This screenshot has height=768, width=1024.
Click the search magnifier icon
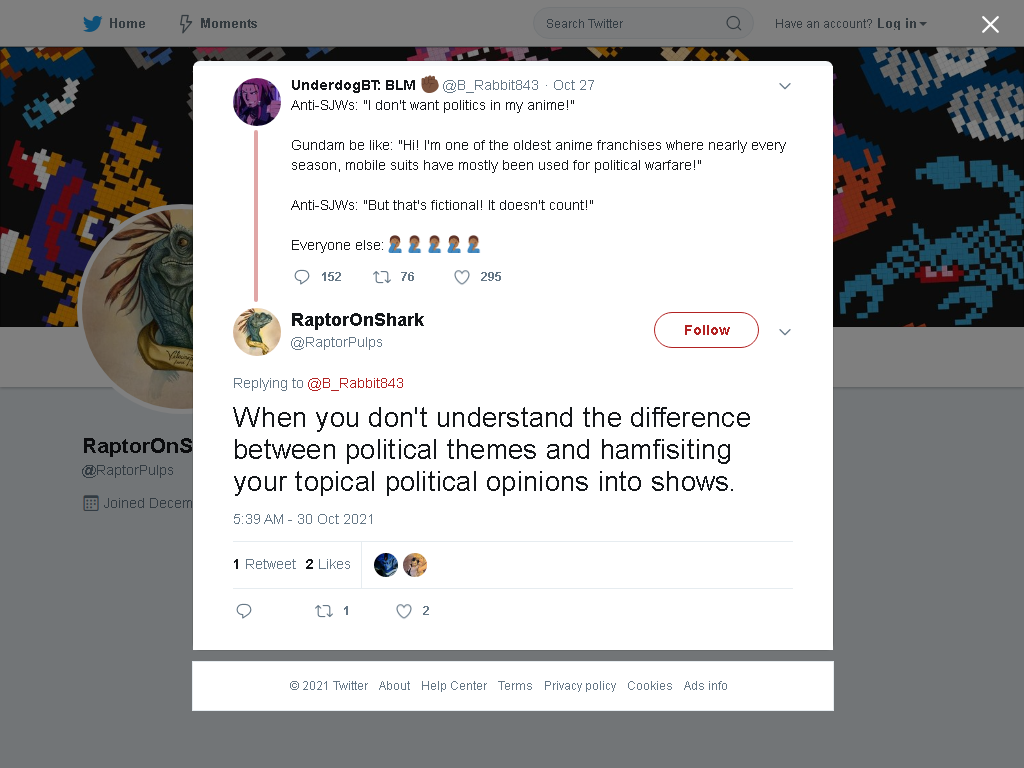tap(733, 24)
